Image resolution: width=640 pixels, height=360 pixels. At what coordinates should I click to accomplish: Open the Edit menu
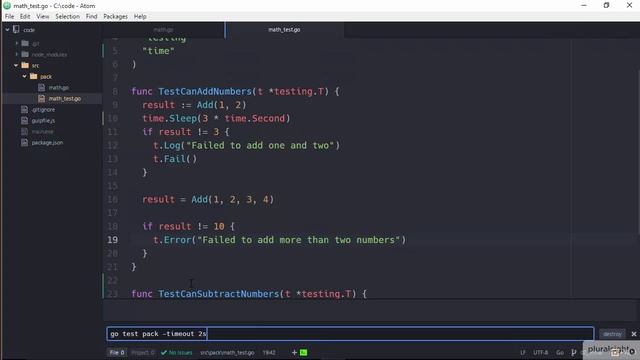pyautogui.click(x=25, y=16)
